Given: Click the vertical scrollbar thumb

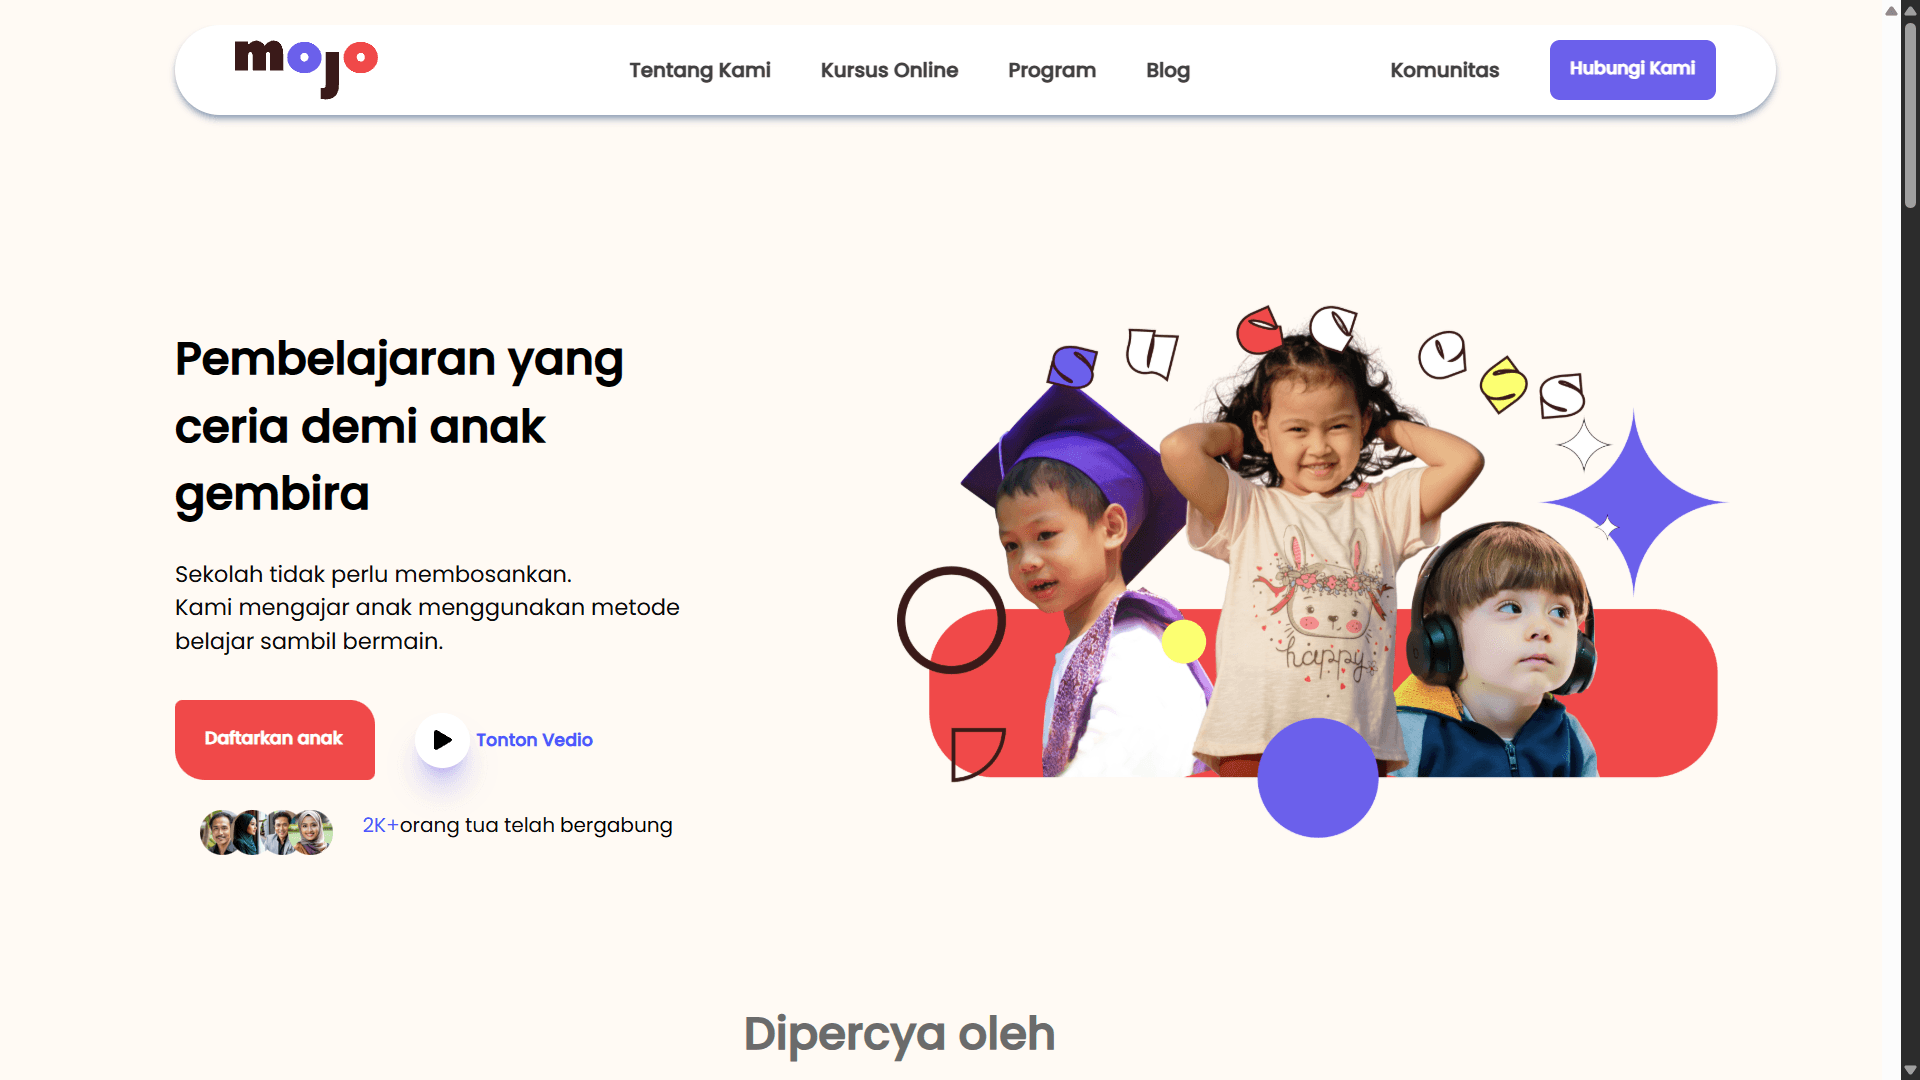Looking at the screenshot, I should [1910, 114].
